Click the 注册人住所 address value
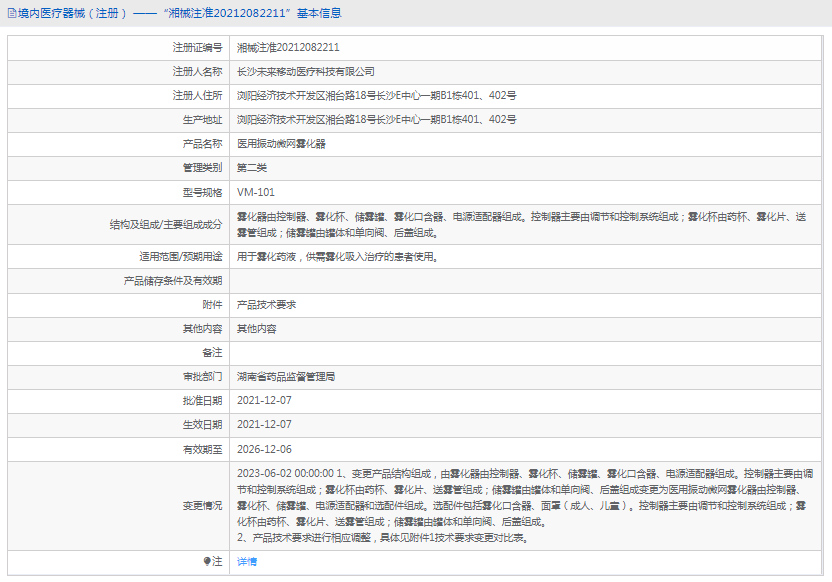Viewport: 832px width, 582px height. (x=377, y=95)
